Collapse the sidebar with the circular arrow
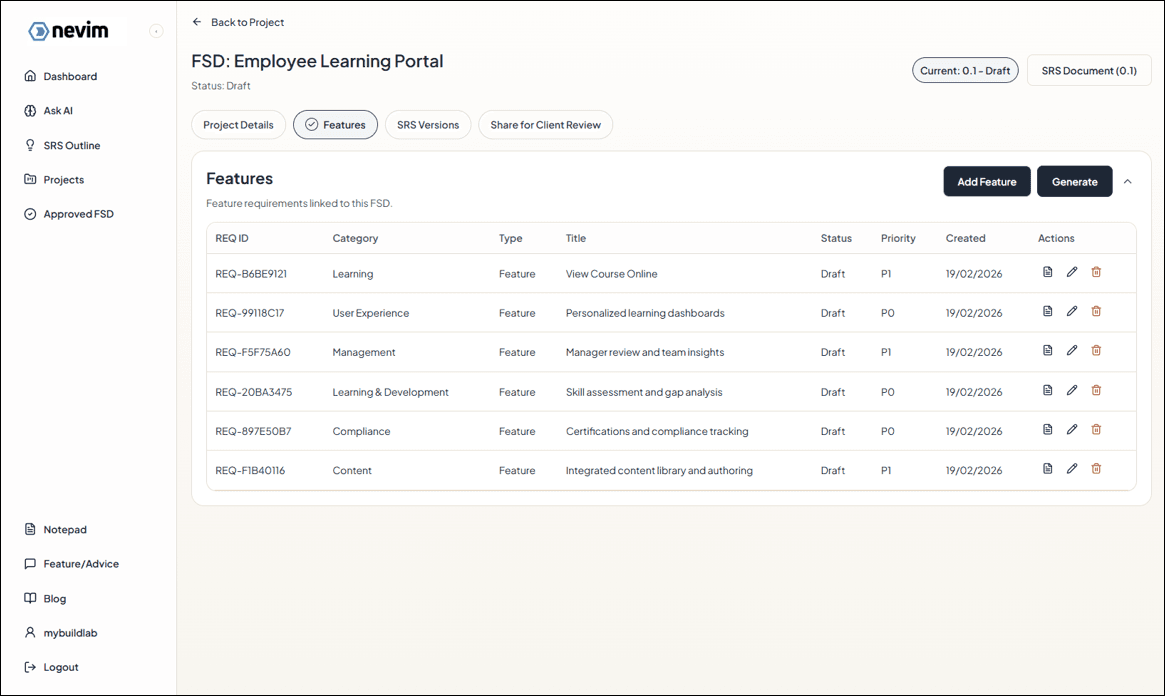Screen dimensions: 1165x696 pyautogui.click(x=156, y=31)
